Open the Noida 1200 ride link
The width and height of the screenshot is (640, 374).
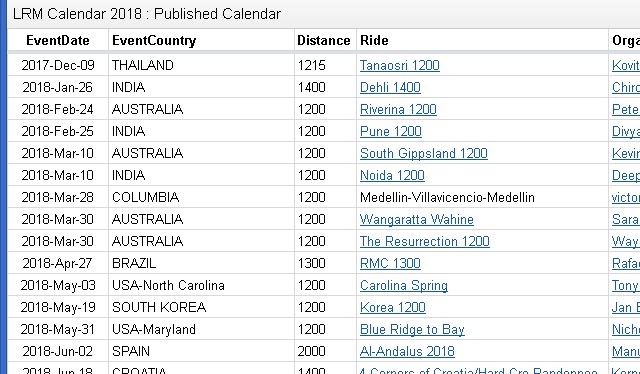coord(392,176)
